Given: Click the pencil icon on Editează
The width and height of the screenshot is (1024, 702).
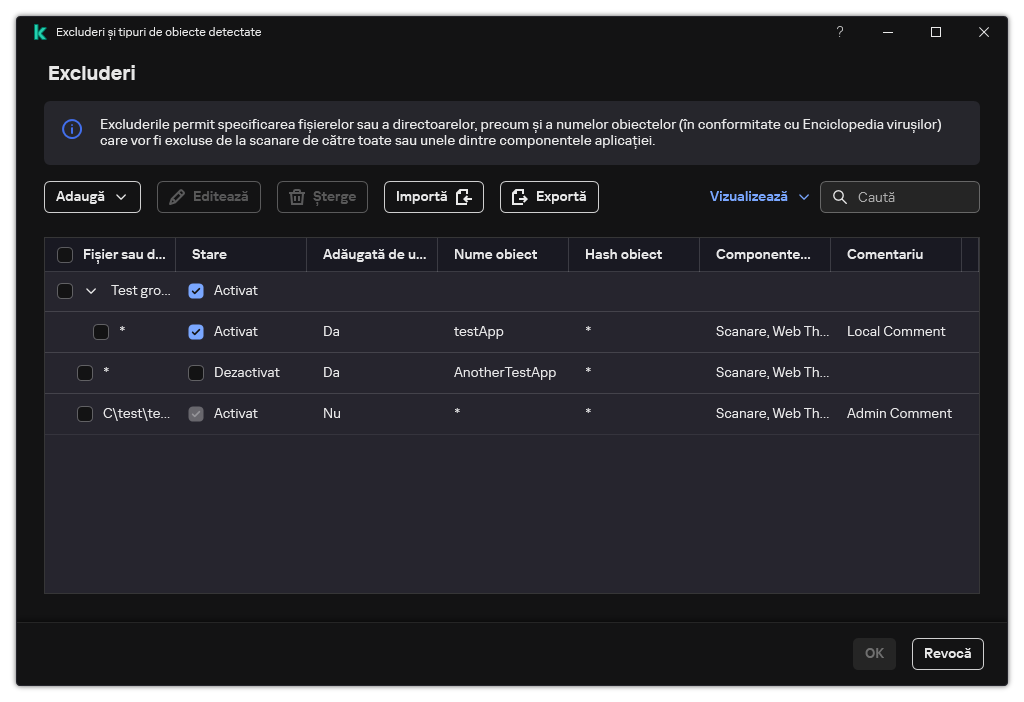Looking at the screenshot, I should tap(177, 197).
